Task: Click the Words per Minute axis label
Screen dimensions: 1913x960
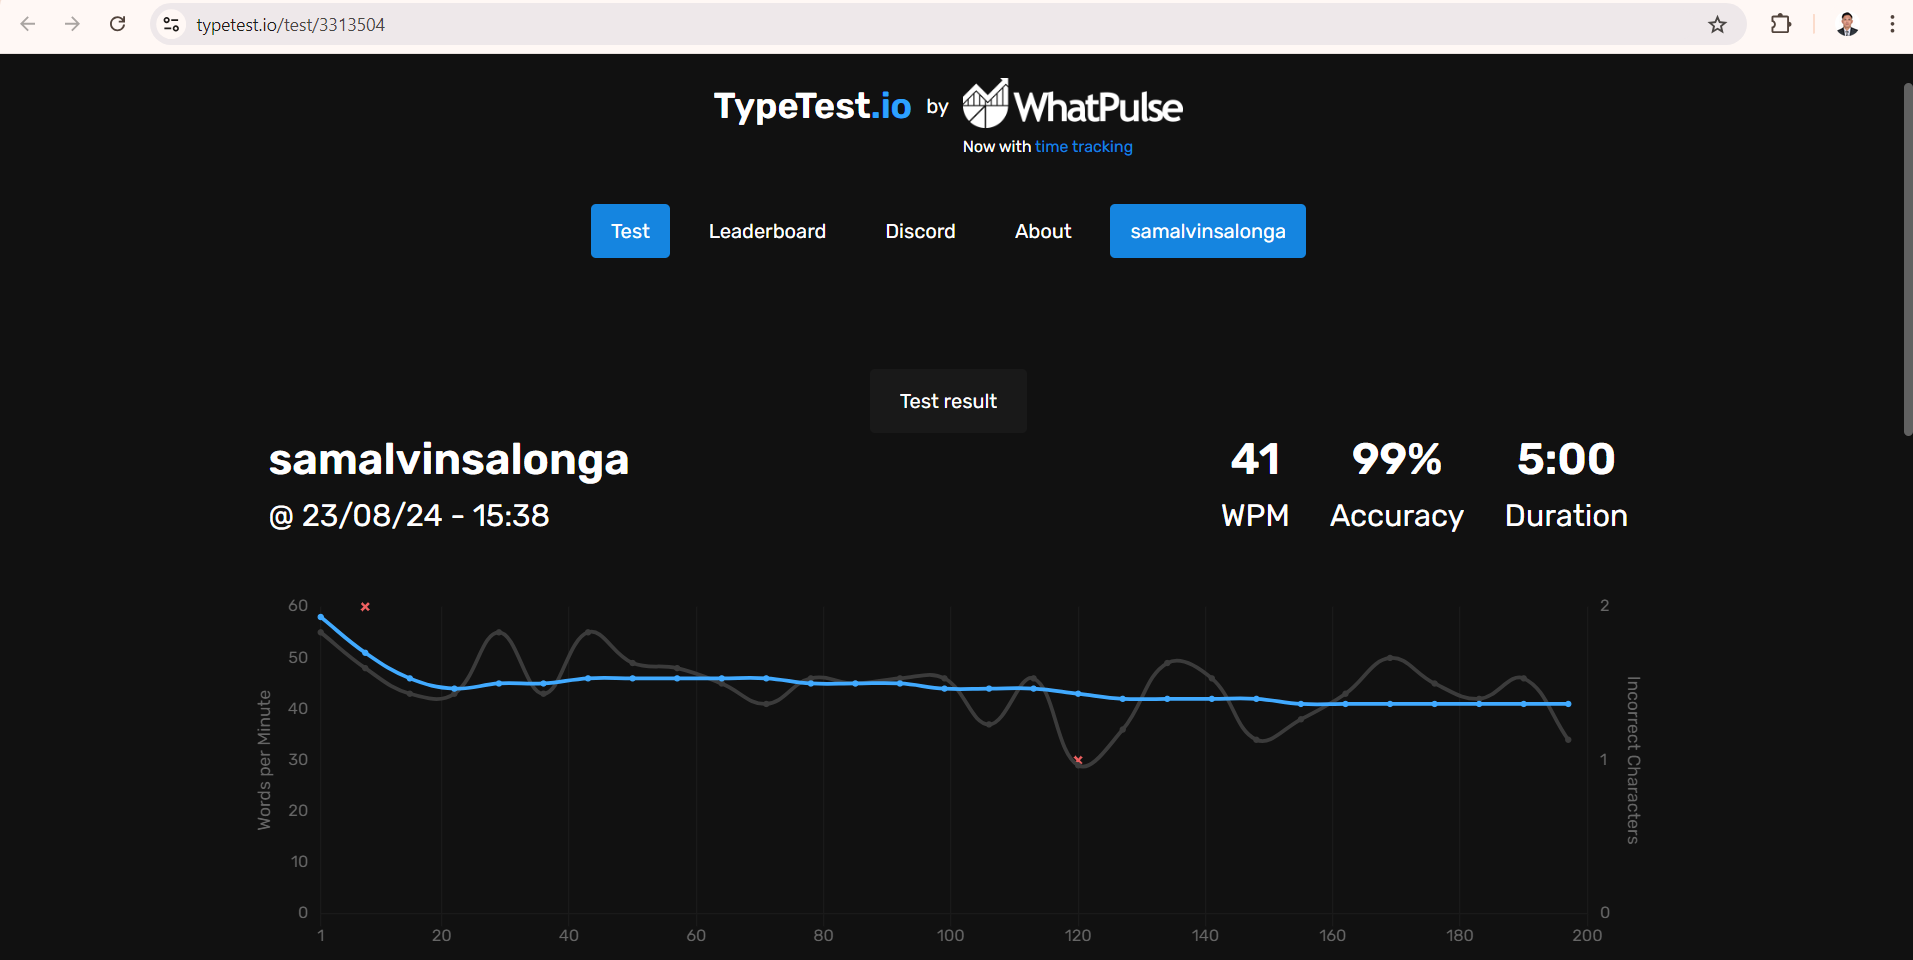Action: (264, 760)
